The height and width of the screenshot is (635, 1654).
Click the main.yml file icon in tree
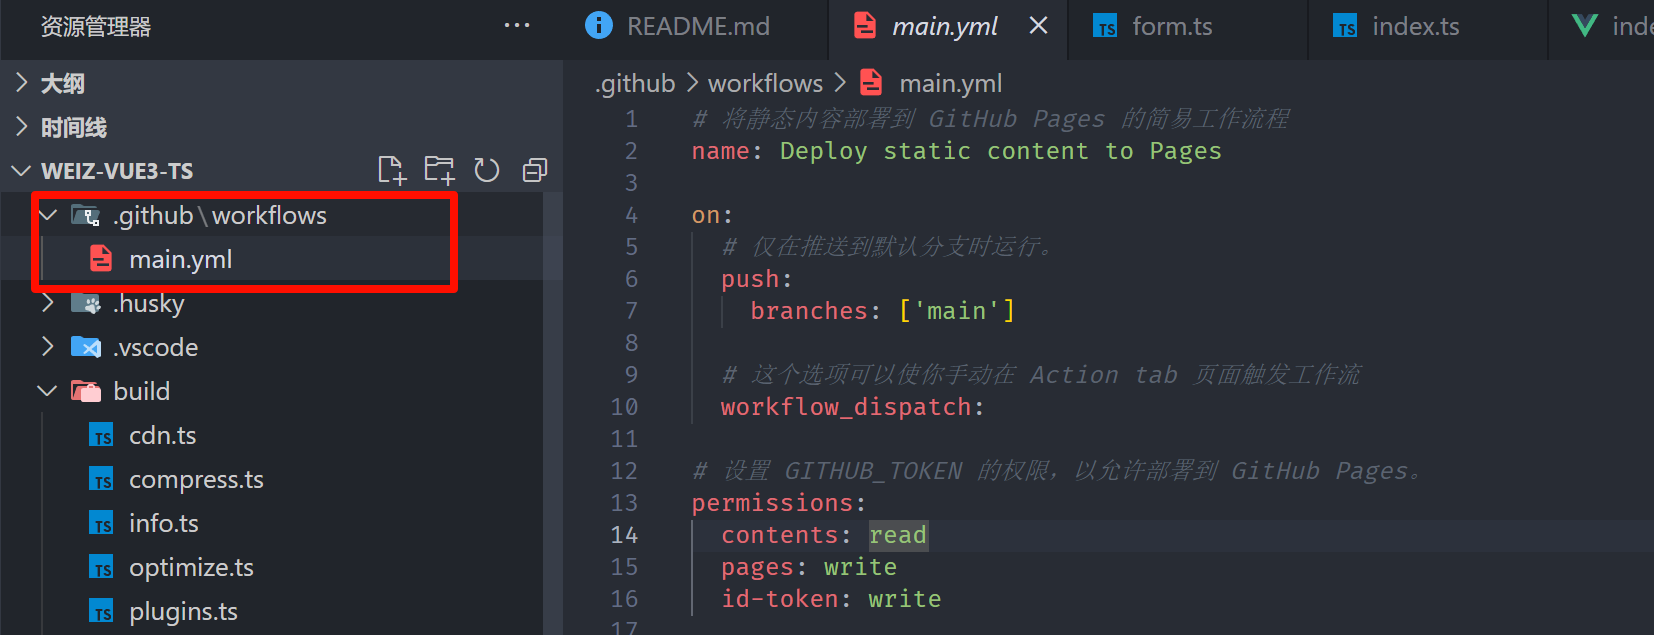coord(101,259)
